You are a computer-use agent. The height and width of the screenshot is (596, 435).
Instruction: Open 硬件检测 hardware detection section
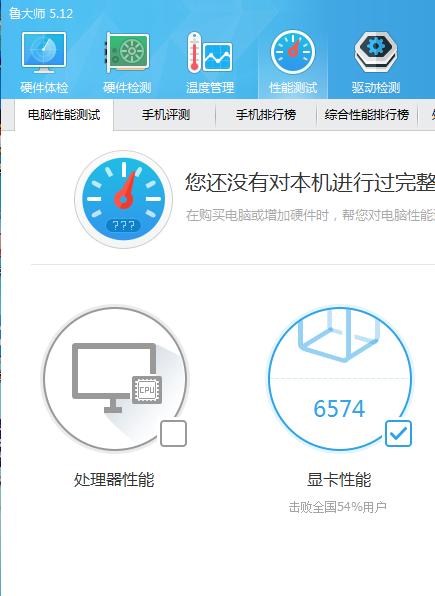127,63
